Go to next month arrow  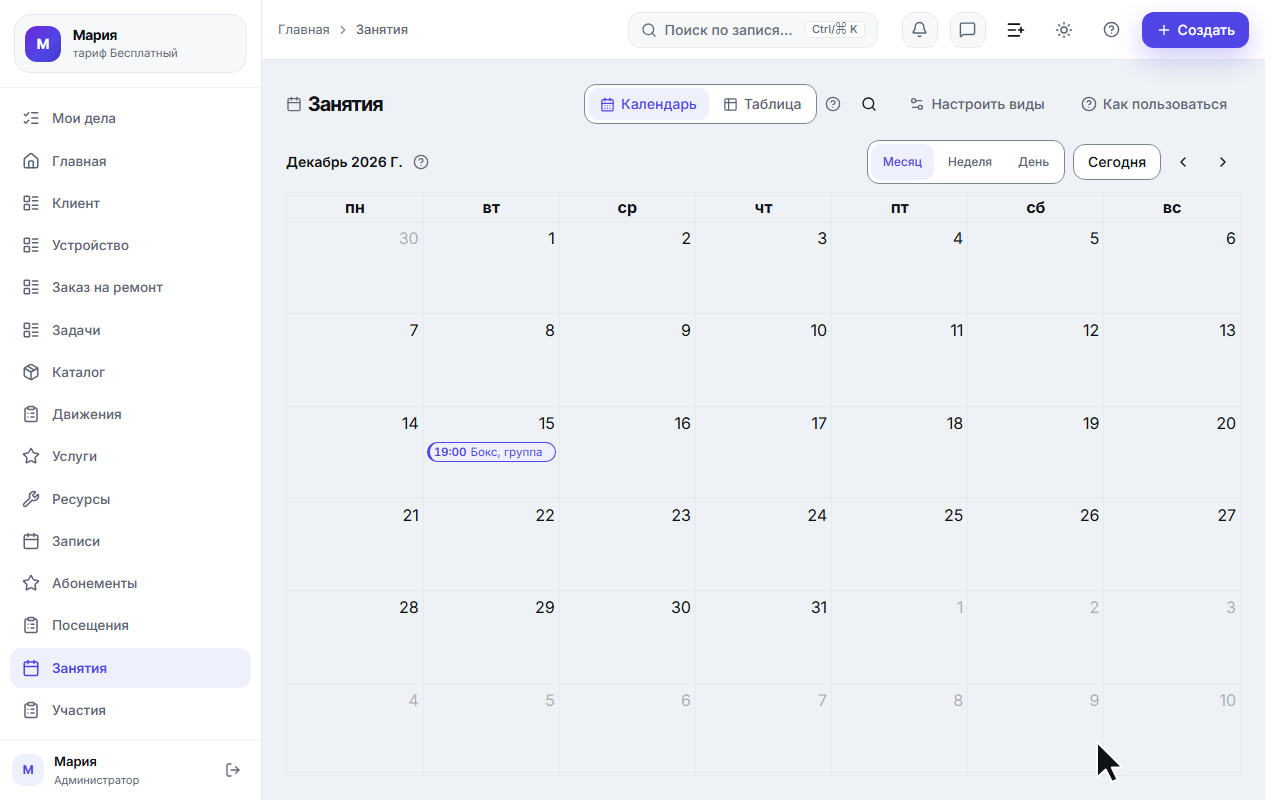(1222, 162)
